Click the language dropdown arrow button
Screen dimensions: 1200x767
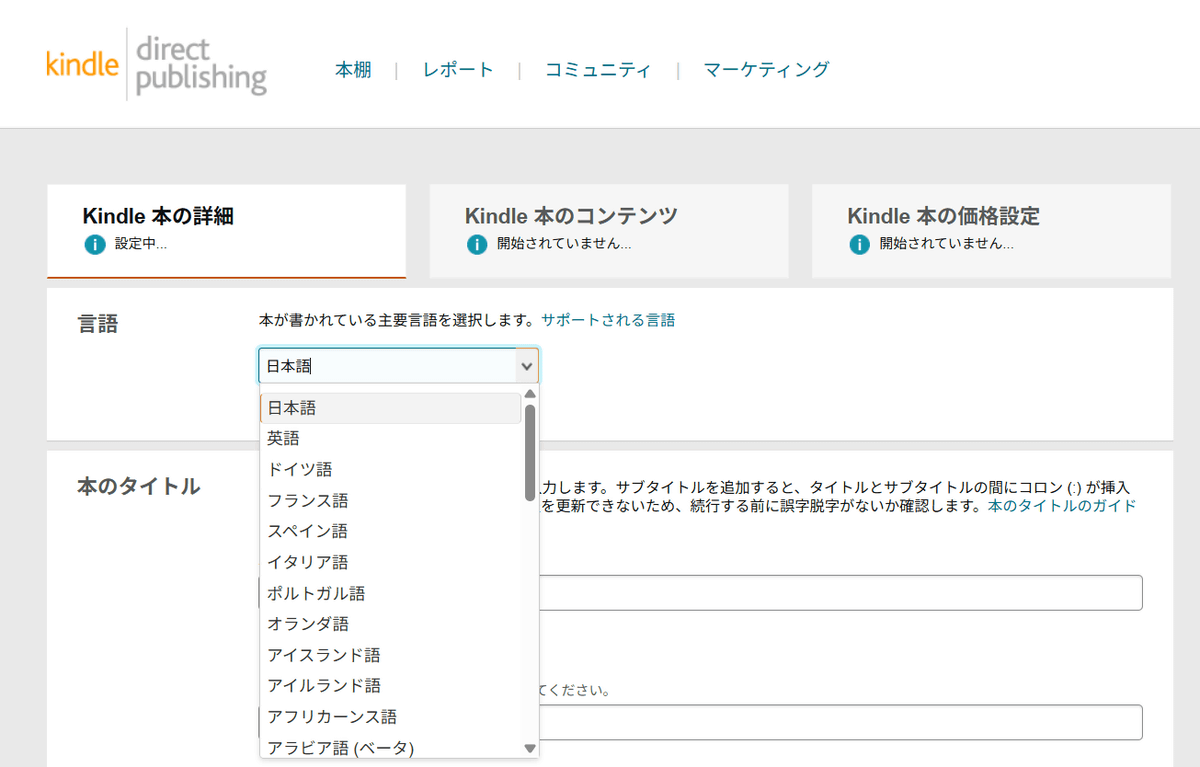[526, 367]
